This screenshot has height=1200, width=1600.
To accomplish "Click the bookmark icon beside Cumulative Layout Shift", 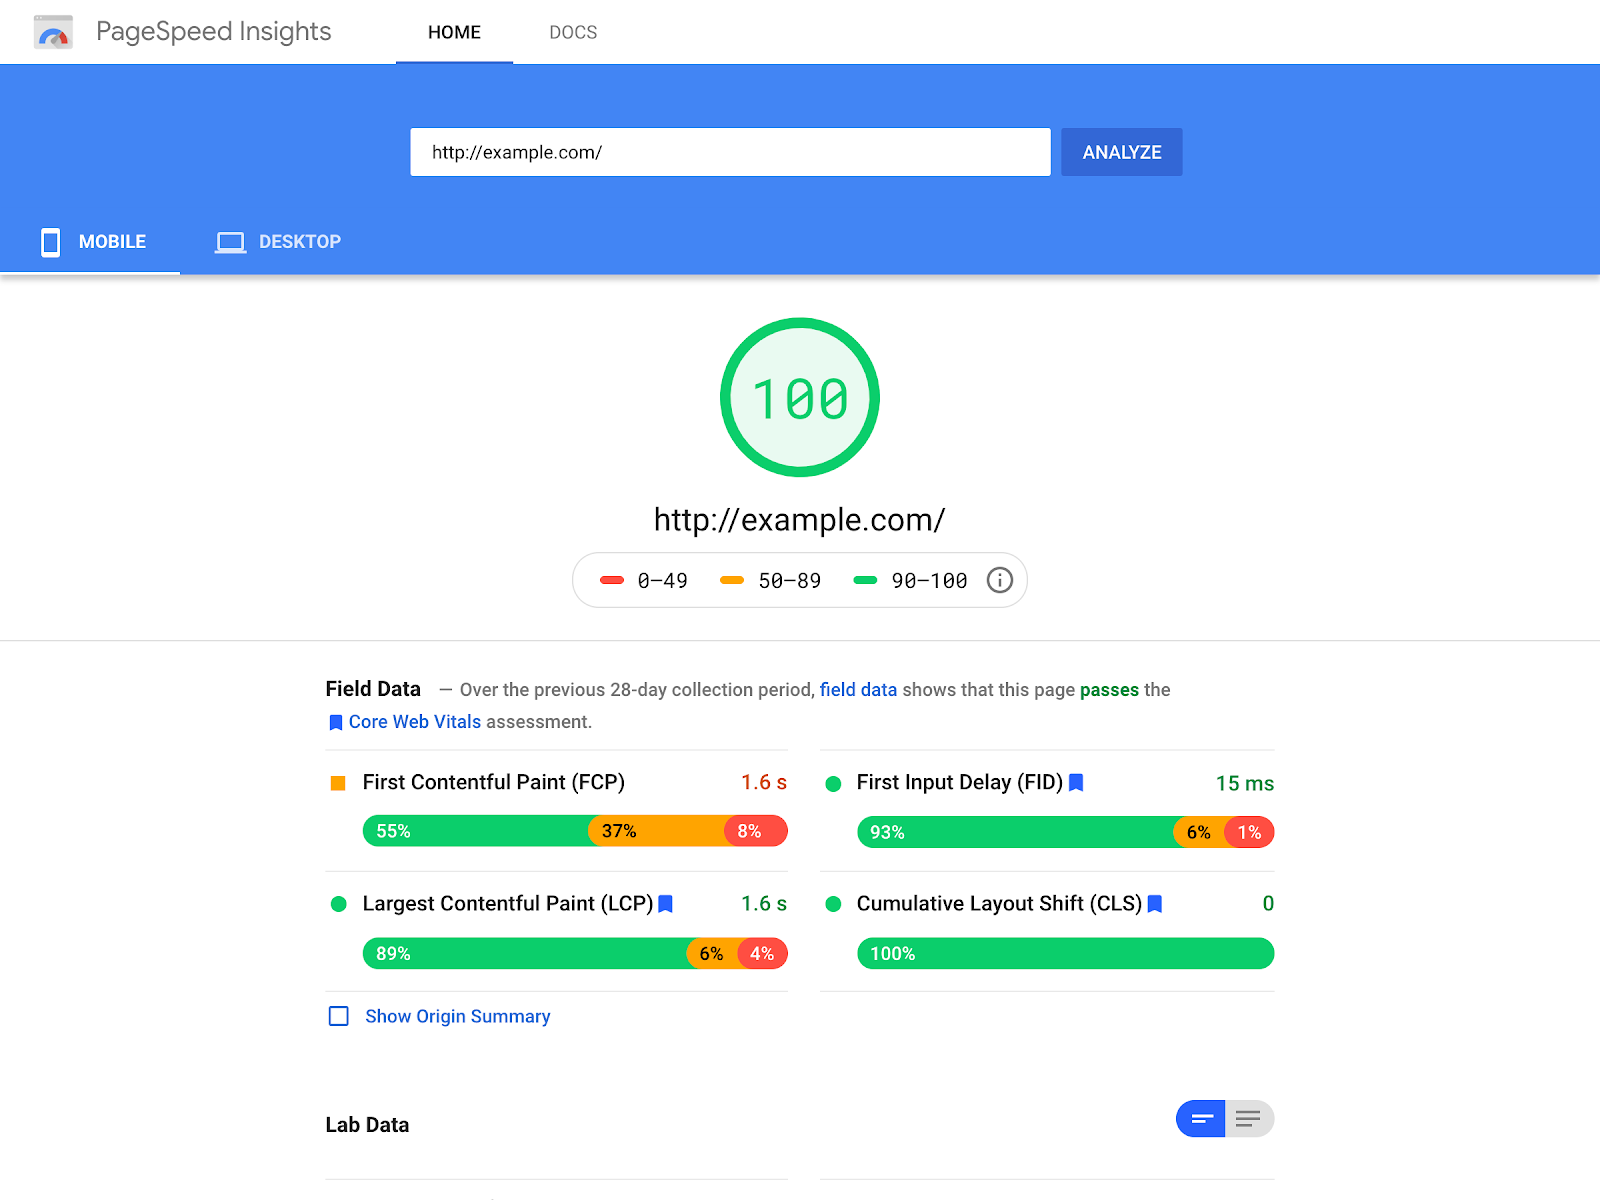I will (1155, 904).
